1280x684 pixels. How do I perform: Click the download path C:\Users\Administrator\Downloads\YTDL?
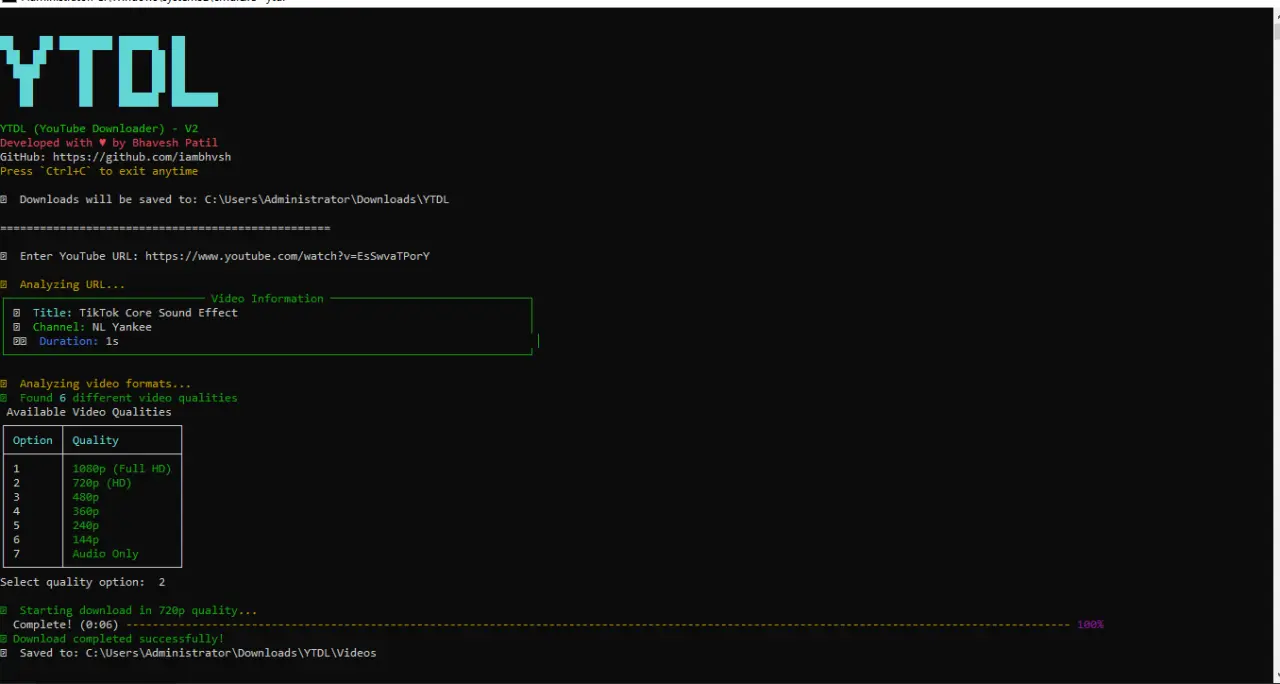tap(327, 199)
